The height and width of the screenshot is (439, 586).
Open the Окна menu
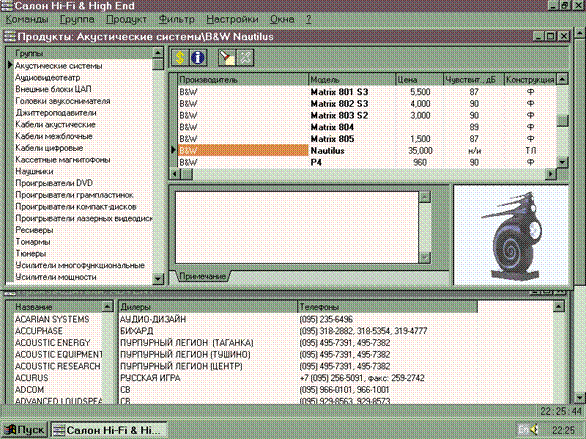(282, 19)
